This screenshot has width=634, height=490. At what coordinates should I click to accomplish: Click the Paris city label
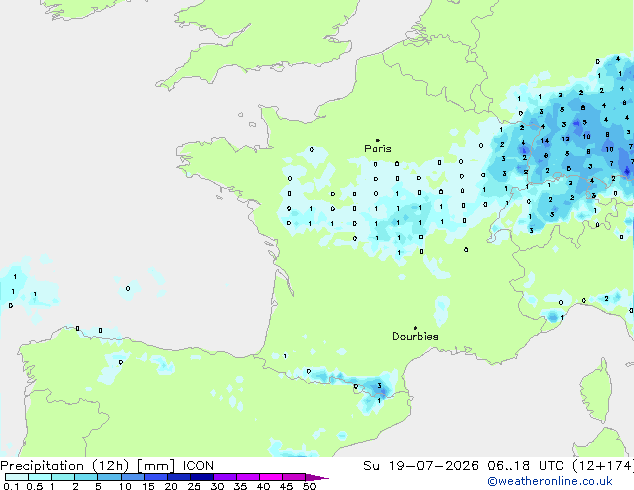click(378, 149)
